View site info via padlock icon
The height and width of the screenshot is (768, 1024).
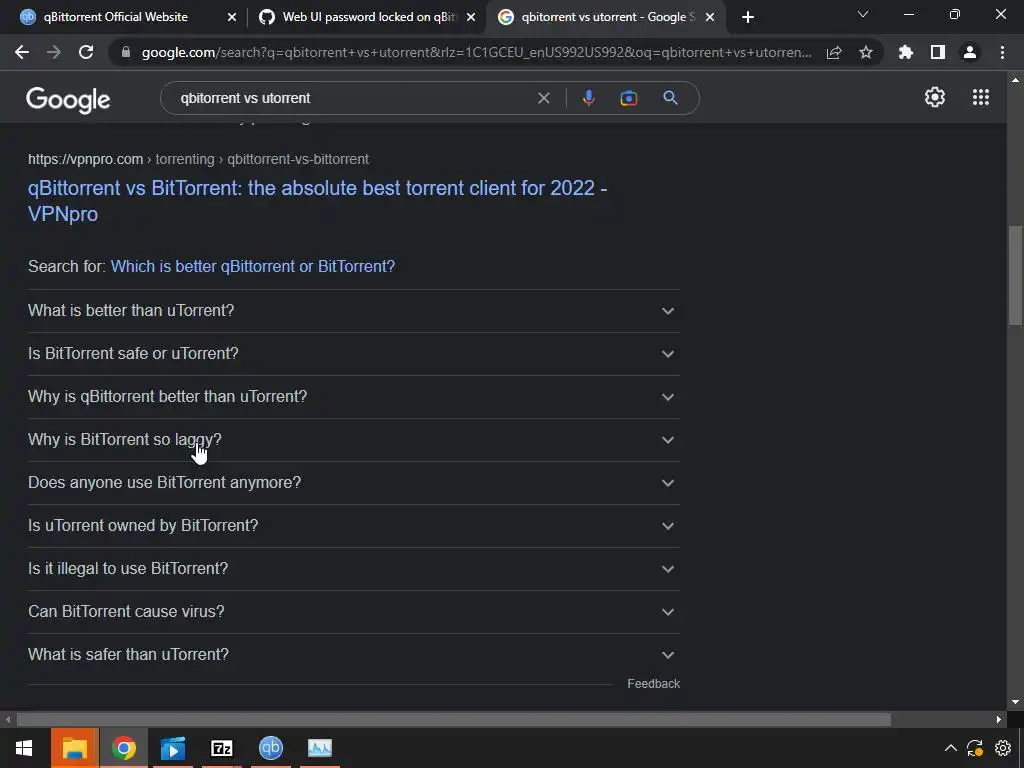(126, 52)
